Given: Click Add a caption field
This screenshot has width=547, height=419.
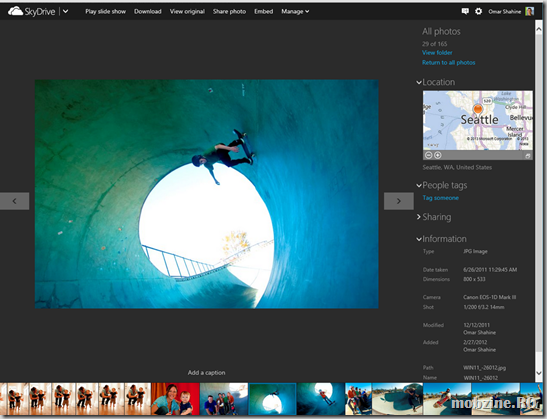Looking at the screenshot, I should pos(206,373).
